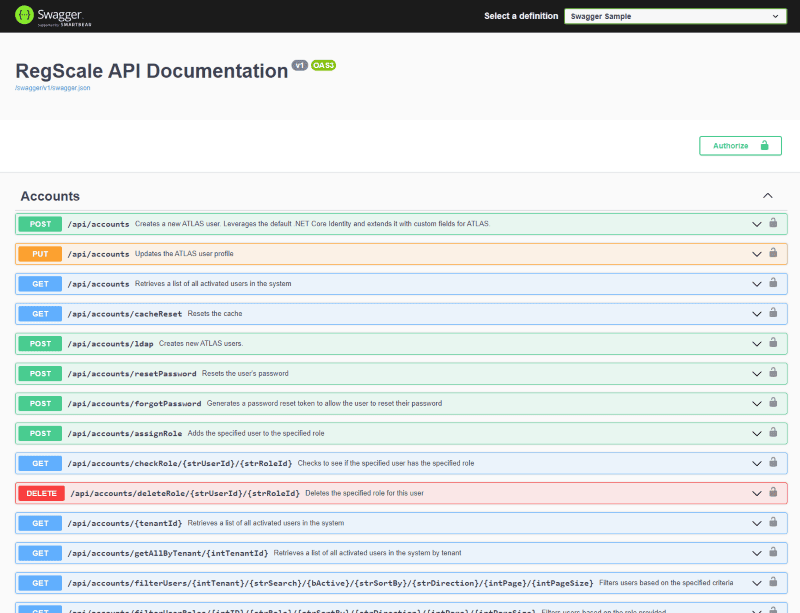This screenshot has width=800, height=613.
Task: Click the POST badge on the assignRole row
Action: coord(40,434)
